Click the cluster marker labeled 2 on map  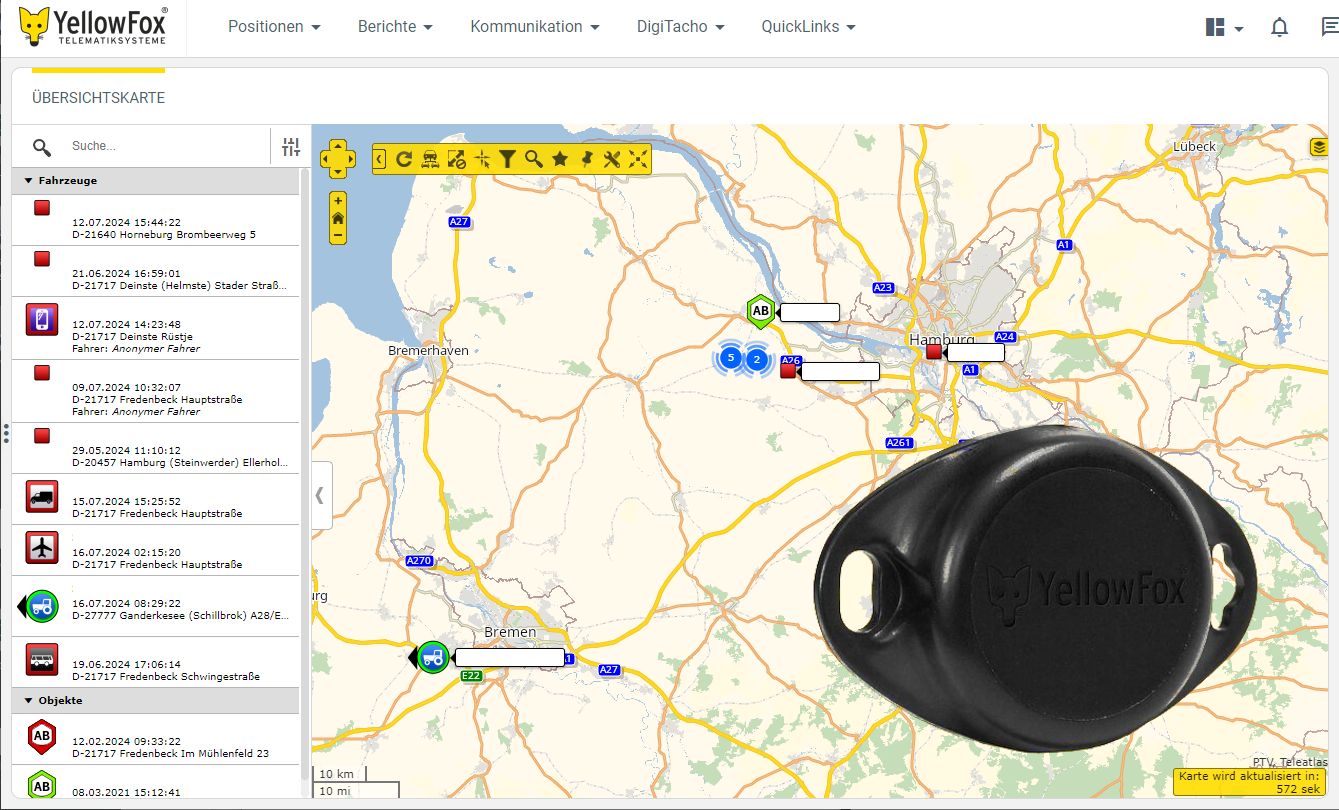757,359
